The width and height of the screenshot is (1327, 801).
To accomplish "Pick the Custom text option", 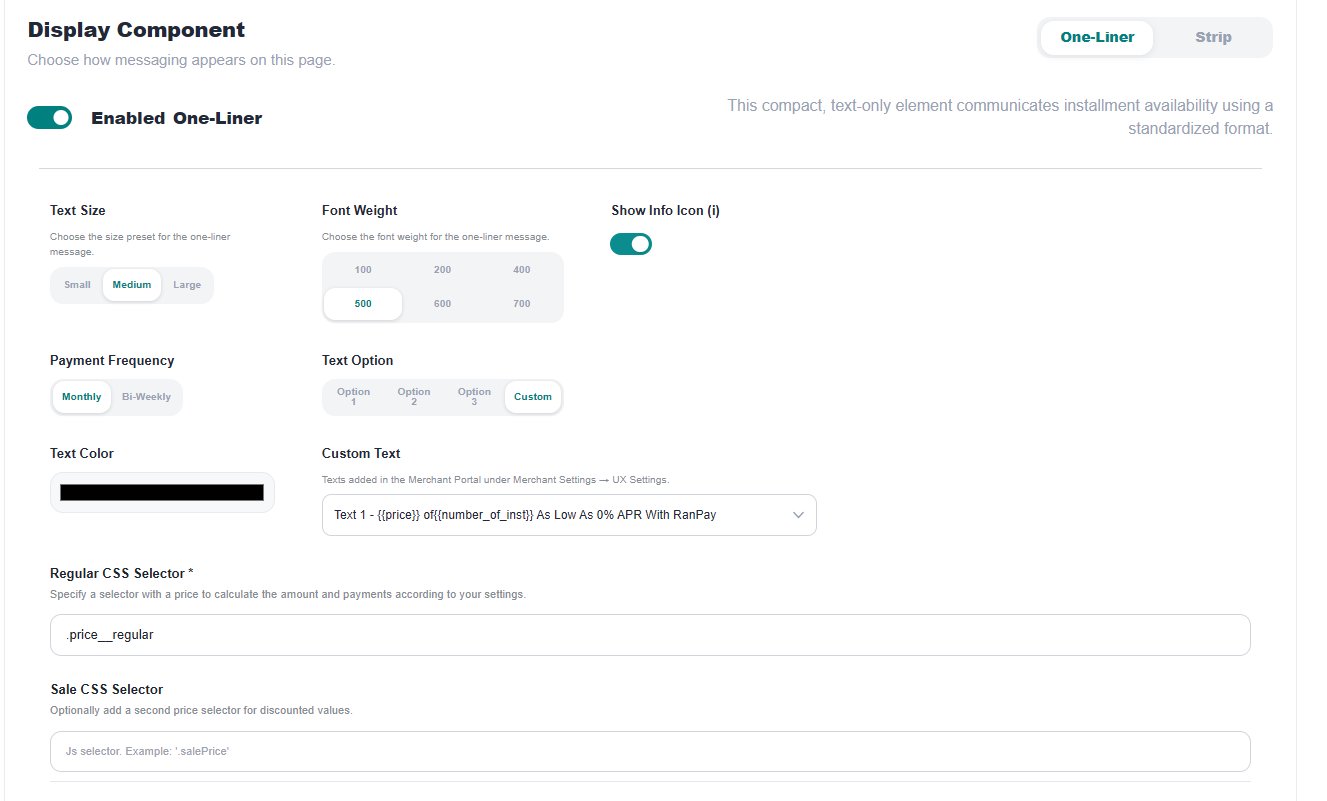I will click(533, 397).
